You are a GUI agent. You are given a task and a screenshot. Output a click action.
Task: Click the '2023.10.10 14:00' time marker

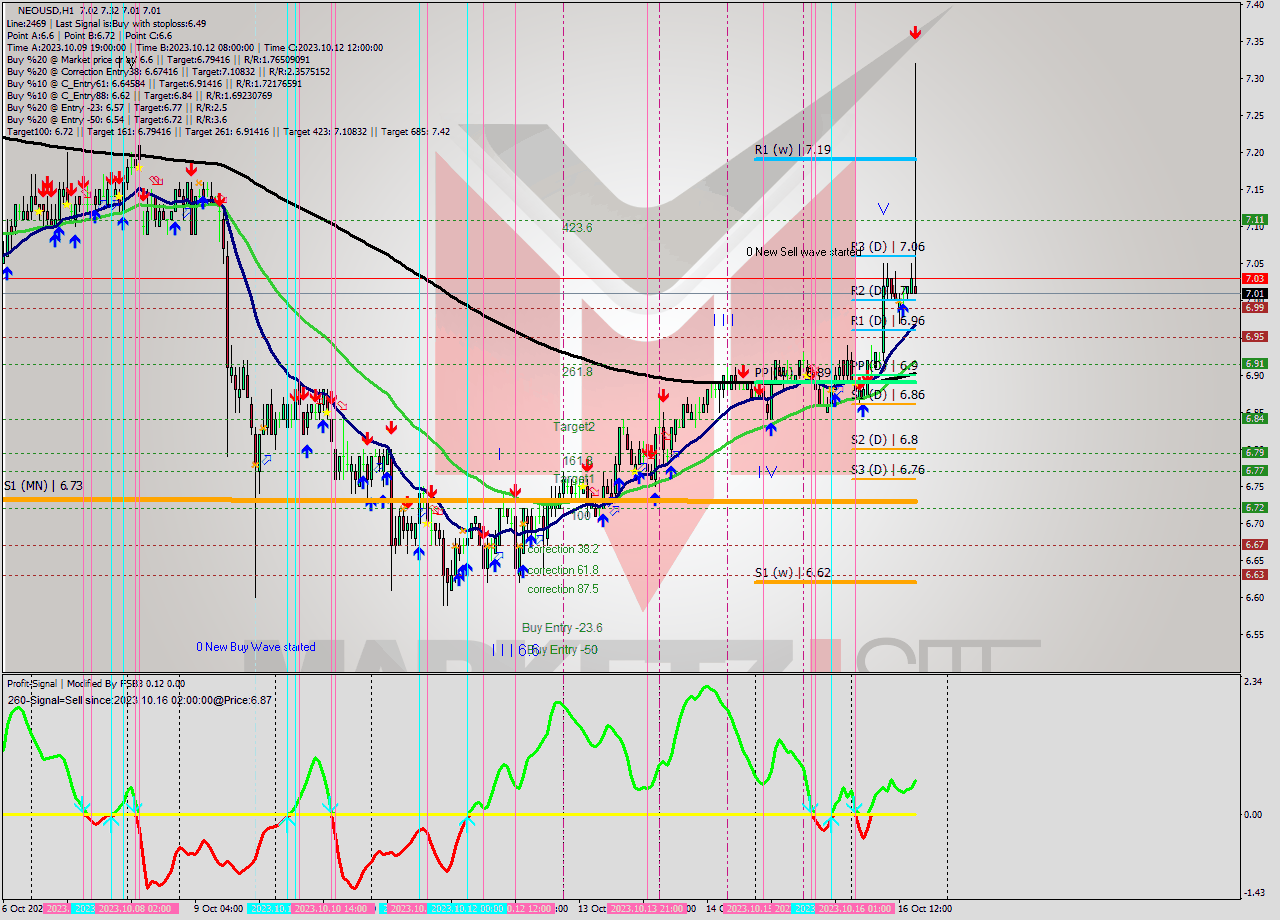point(335,909)
